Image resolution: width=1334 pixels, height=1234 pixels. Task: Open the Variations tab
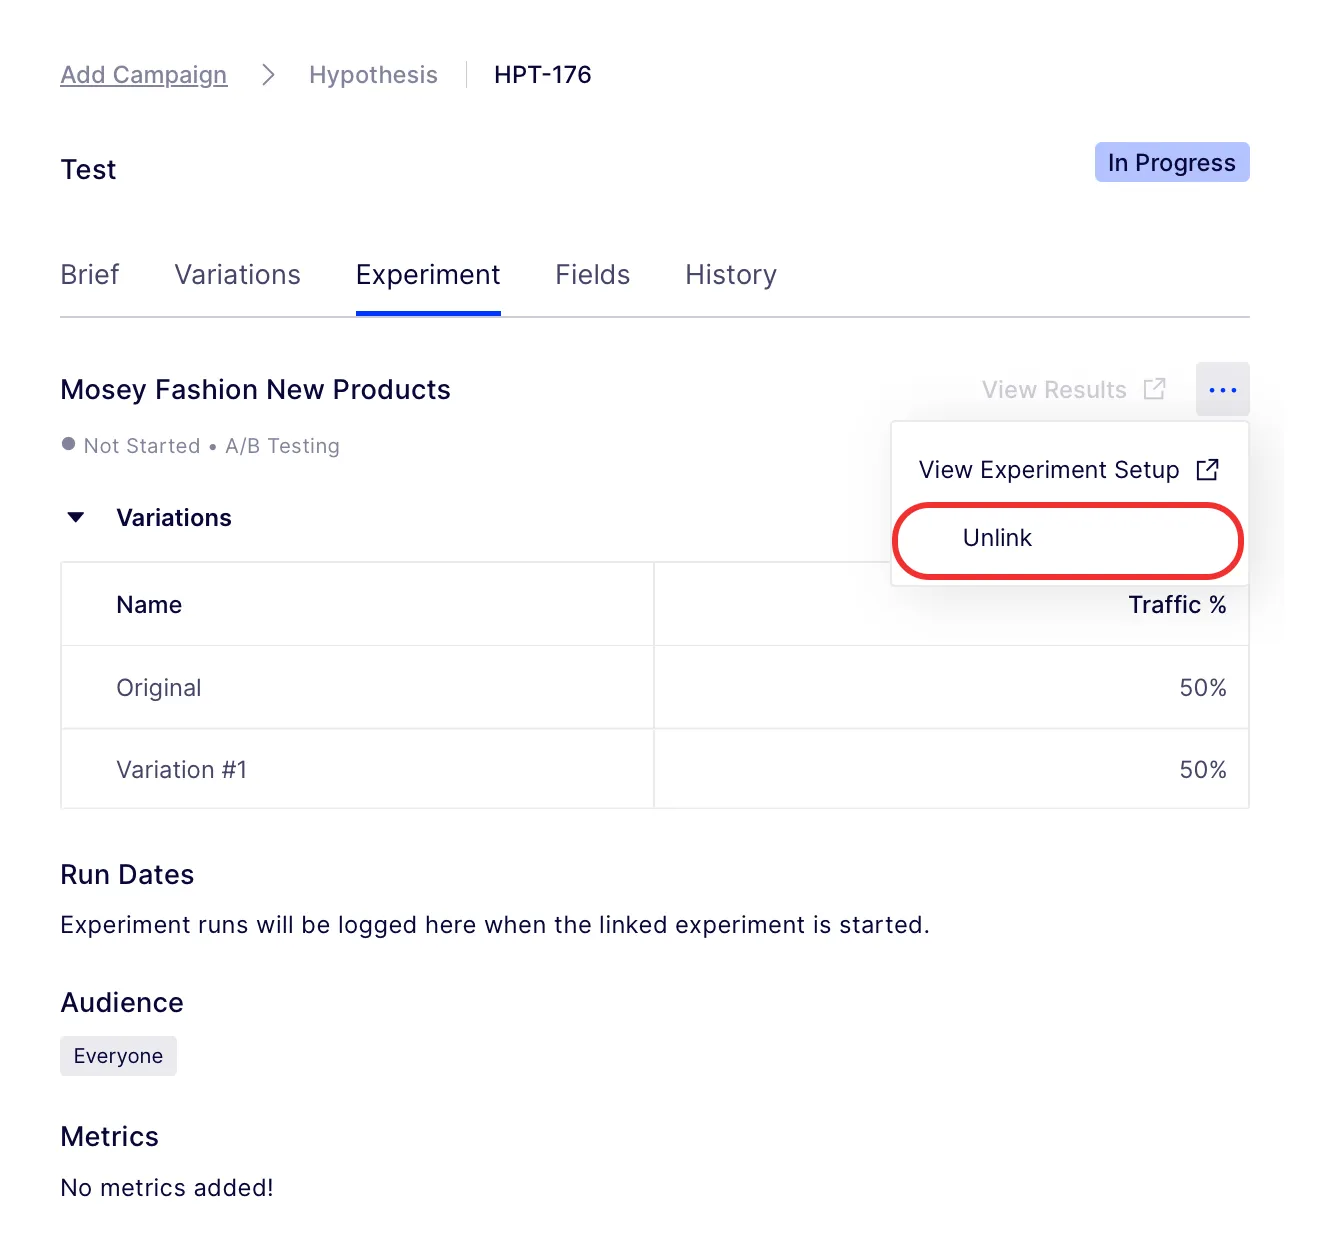(x=237, y=275)
